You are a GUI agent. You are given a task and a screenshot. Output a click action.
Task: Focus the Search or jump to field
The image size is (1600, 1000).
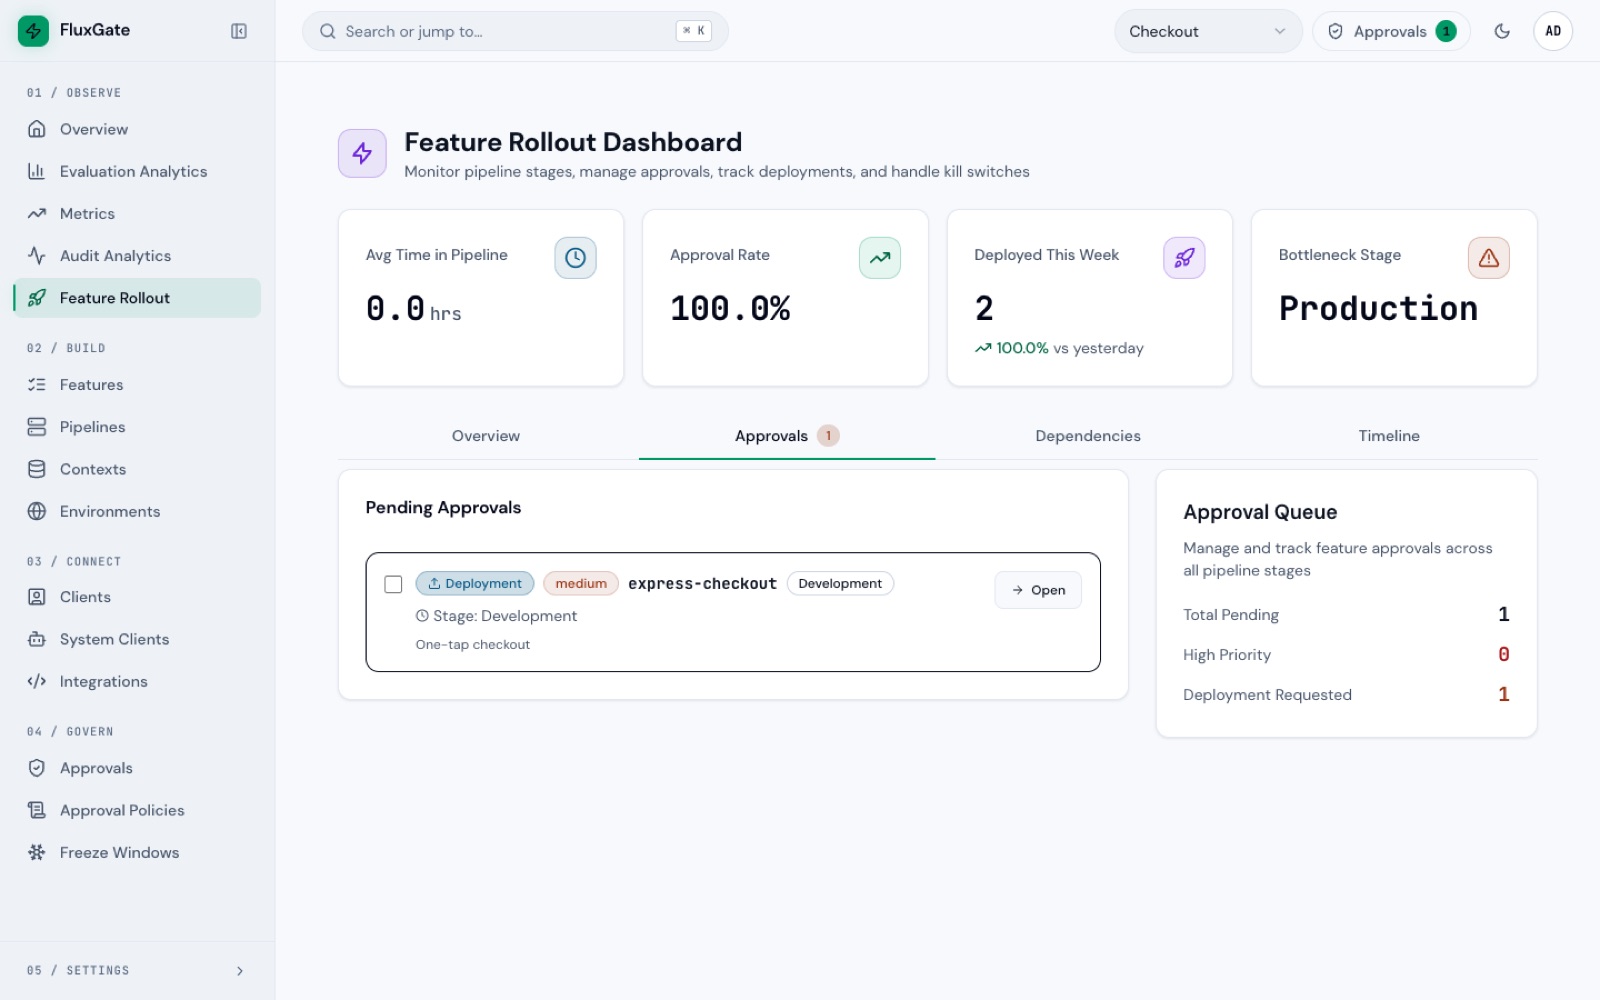(x=515, y=31)
